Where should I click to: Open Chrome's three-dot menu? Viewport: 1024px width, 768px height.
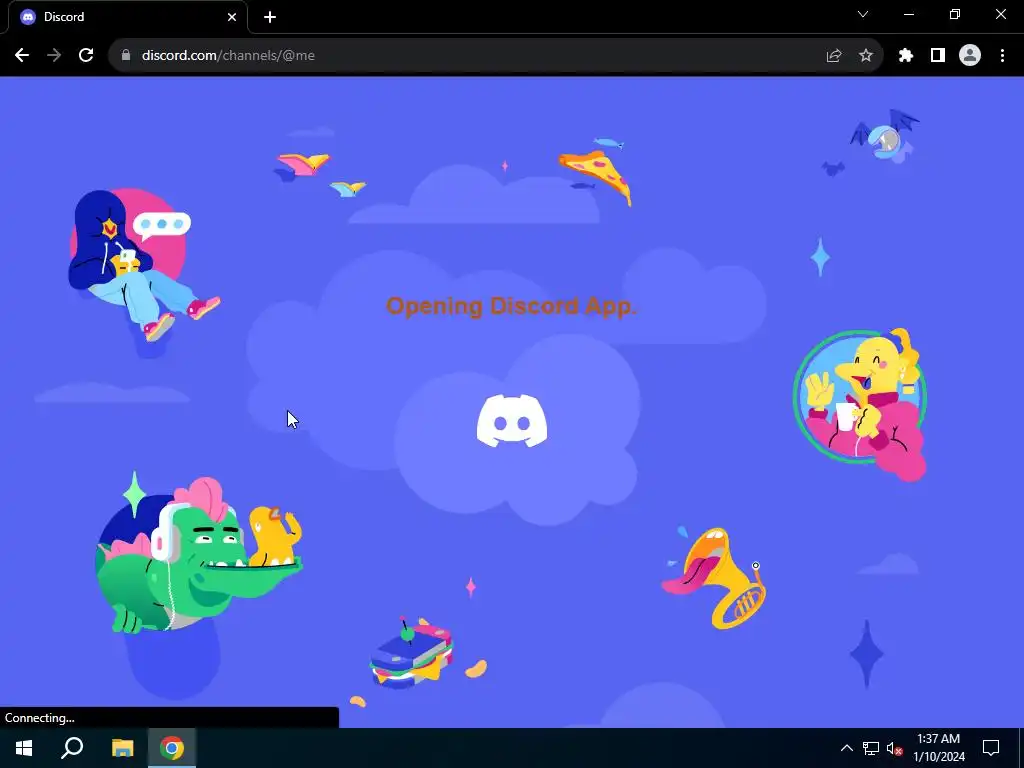point(1002,56)
